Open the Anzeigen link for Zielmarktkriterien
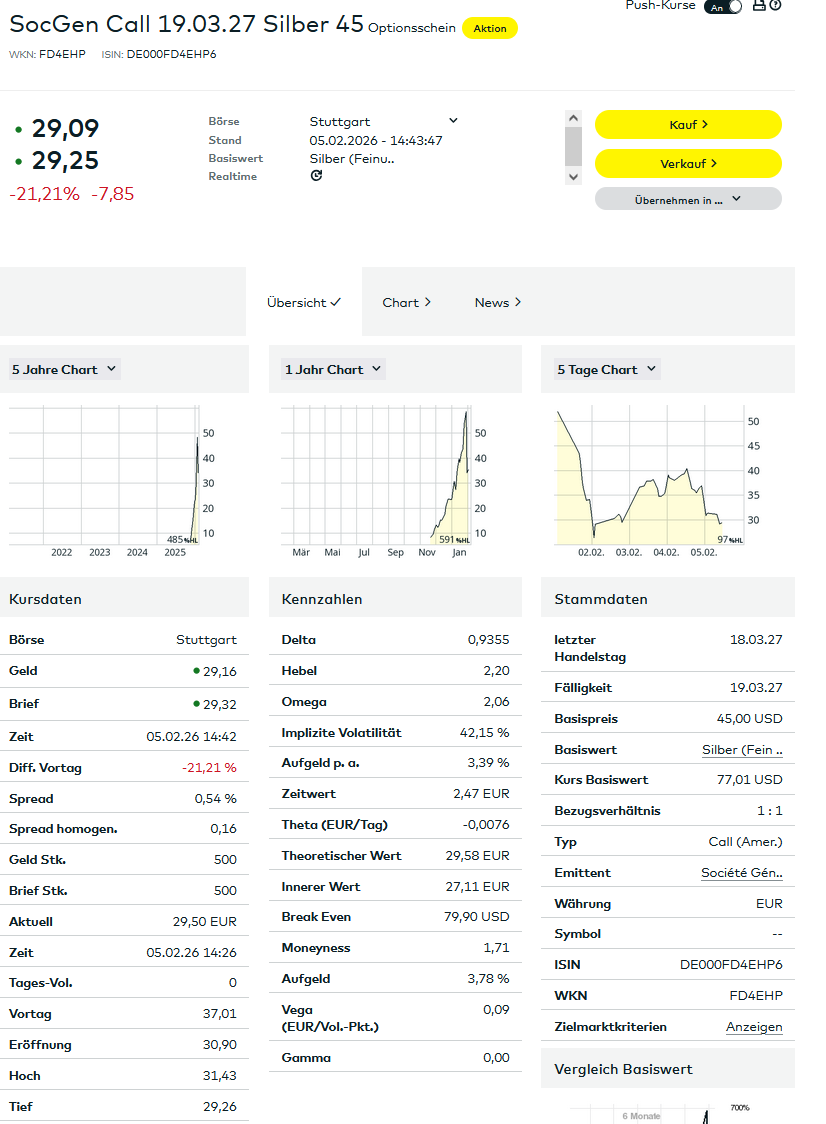 [754, 1027]
